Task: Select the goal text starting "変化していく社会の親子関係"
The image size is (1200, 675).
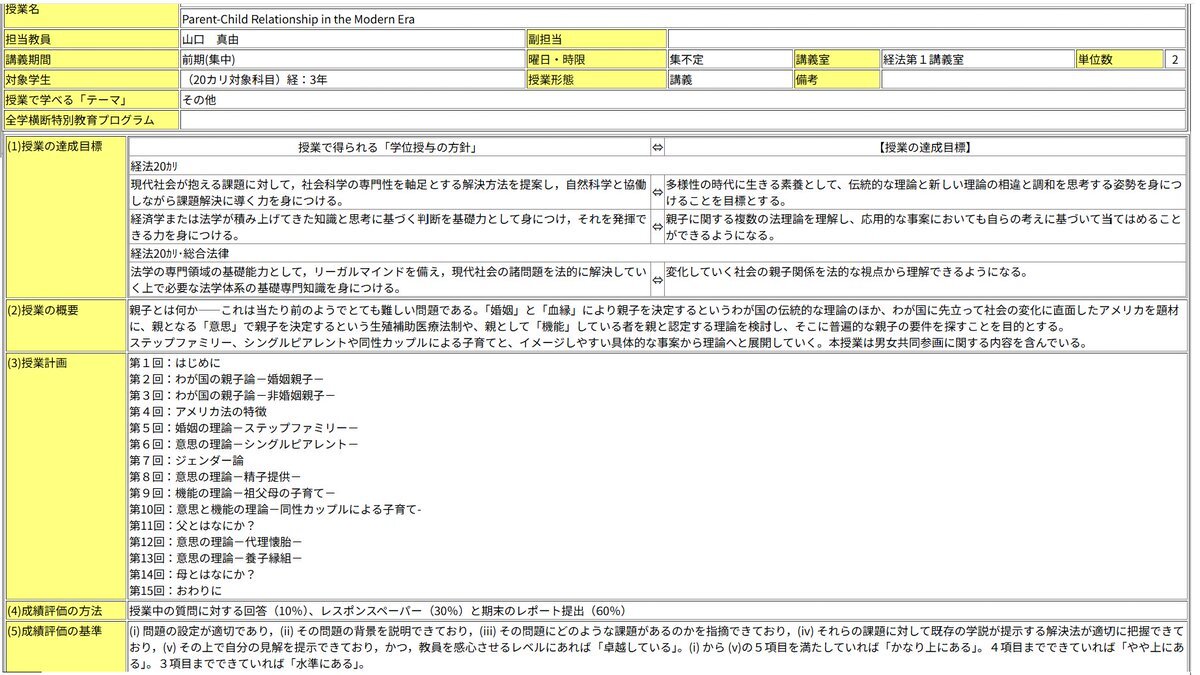Action: pos(847,271)
